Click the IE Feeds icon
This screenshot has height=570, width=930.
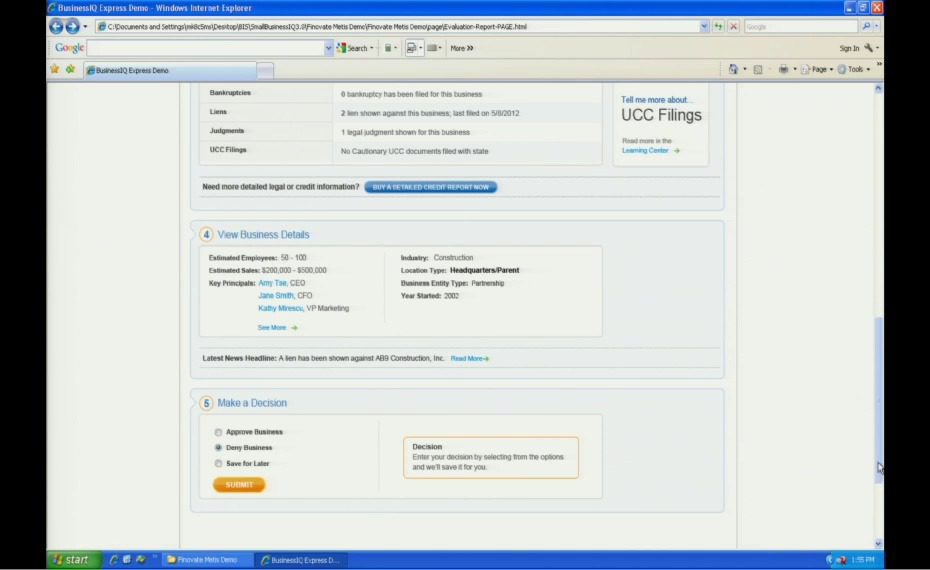[x=757, y=69]
